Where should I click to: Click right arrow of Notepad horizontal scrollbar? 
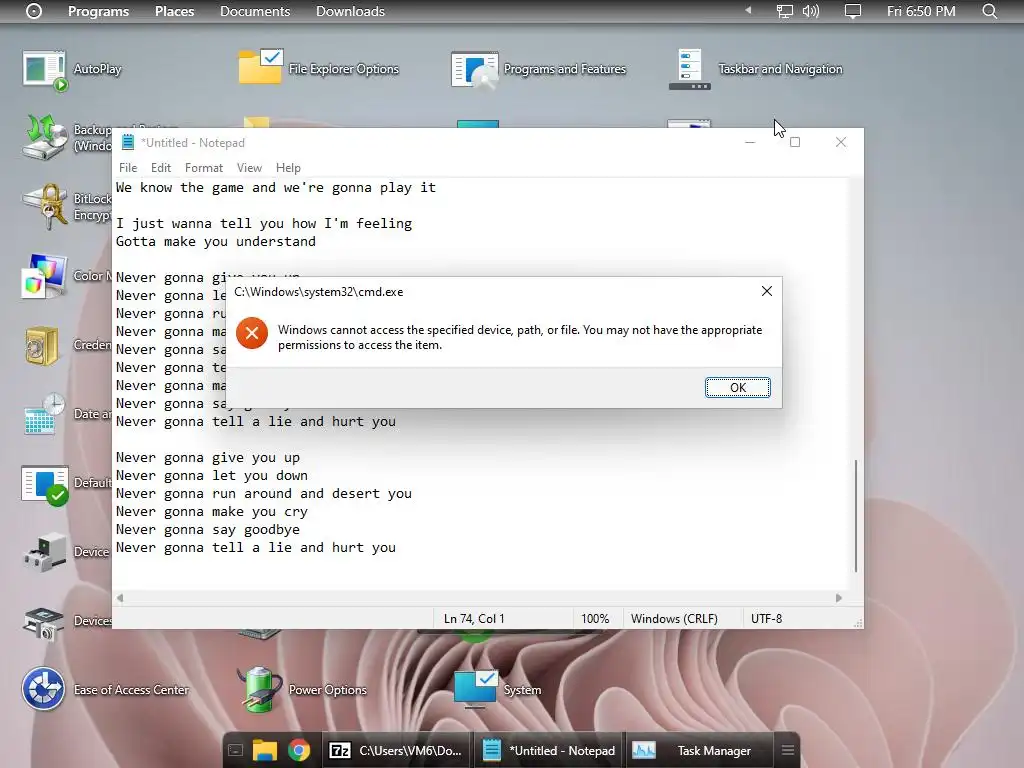click(839, 598)
